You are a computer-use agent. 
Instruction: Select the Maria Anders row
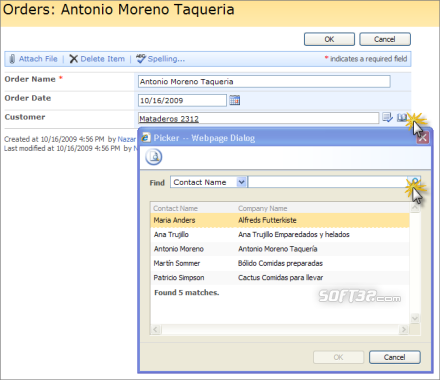(280, 220)
